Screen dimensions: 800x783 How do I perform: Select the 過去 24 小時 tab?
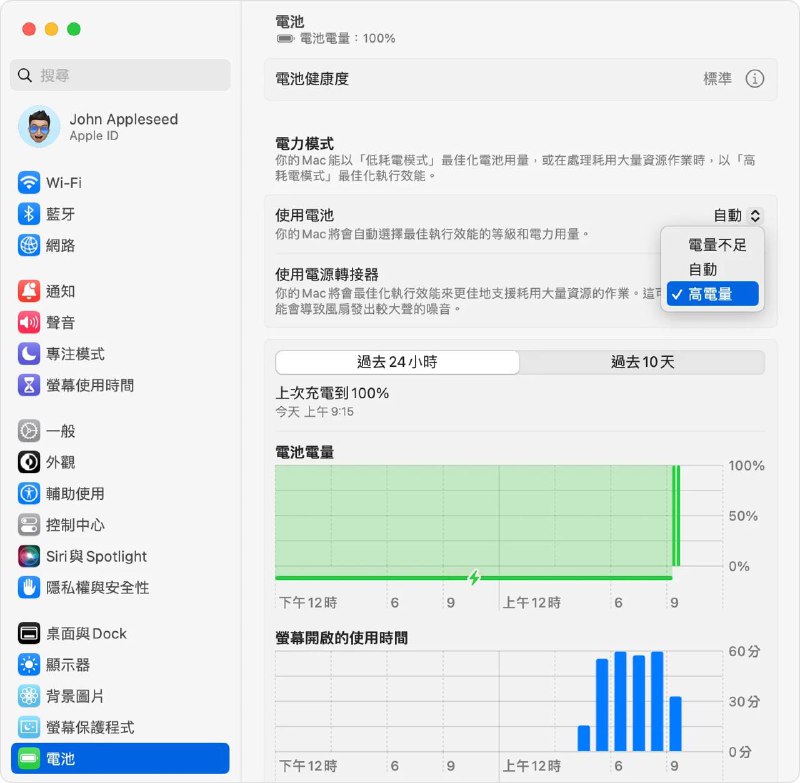(x=396, y=362)
